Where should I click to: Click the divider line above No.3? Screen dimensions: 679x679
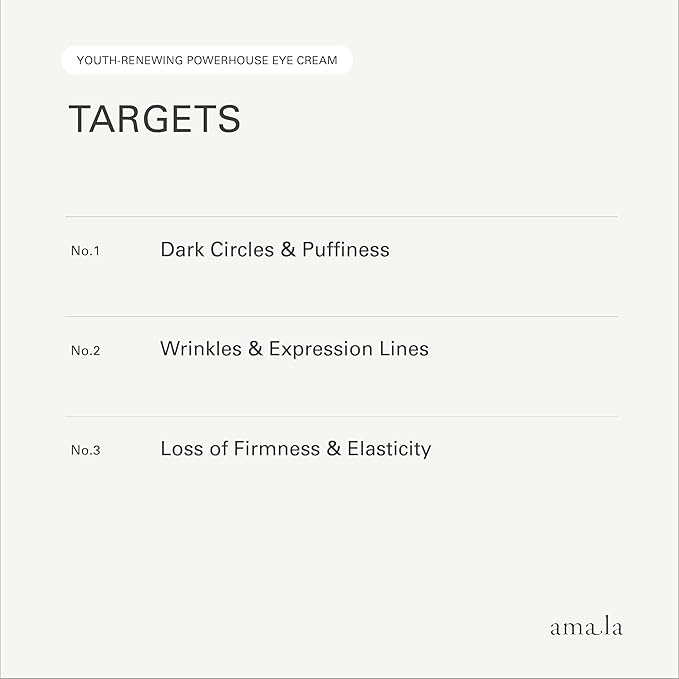coord(341,417)
